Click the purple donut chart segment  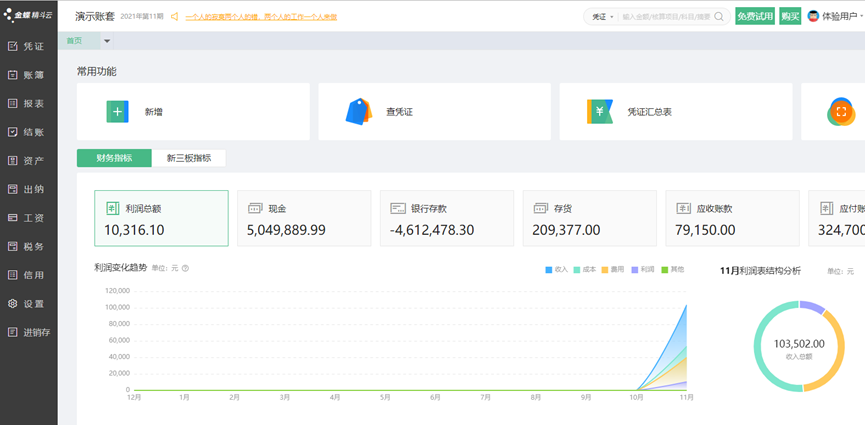[813, 307]
